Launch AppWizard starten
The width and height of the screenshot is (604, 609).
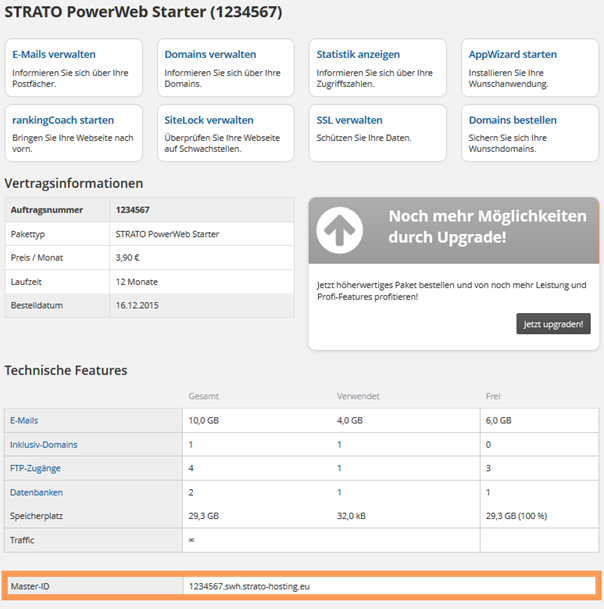[512, 55]
